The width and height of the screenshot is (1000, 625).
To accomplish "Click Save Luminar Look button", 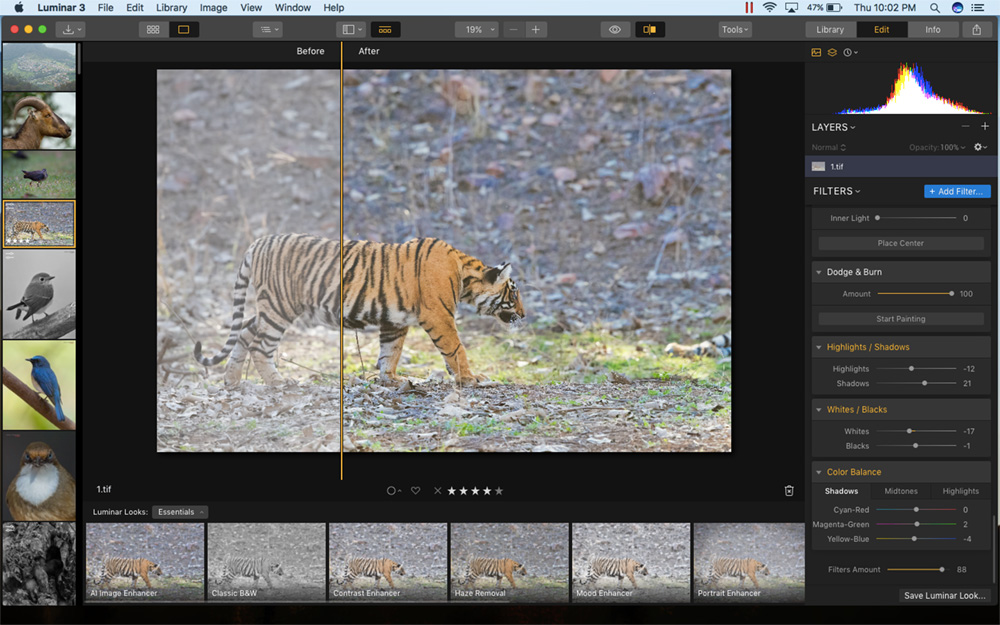I will click(944, 595).
